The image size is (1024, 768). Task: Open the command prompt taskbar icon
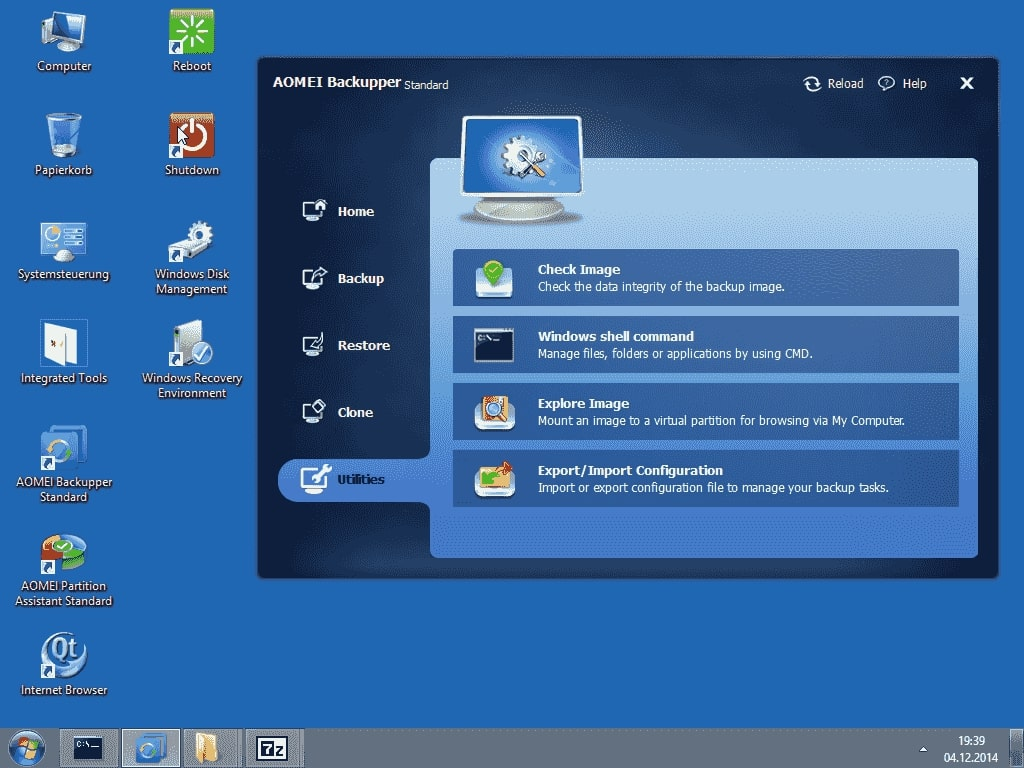pos(89,748)
